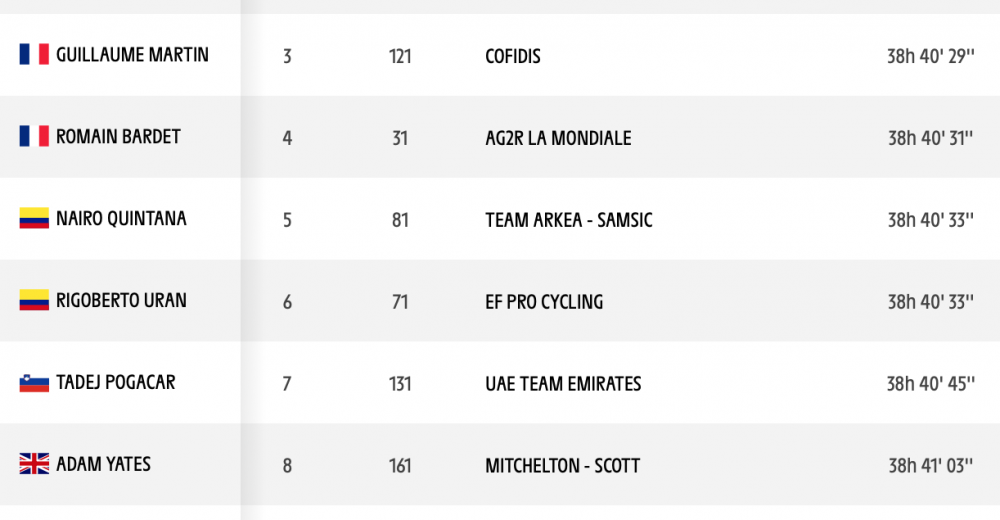The image size is (1000, 520).
Task: Click the British flag beside Adam Yates
Action: pyautogui.click(x=34, y=464)
